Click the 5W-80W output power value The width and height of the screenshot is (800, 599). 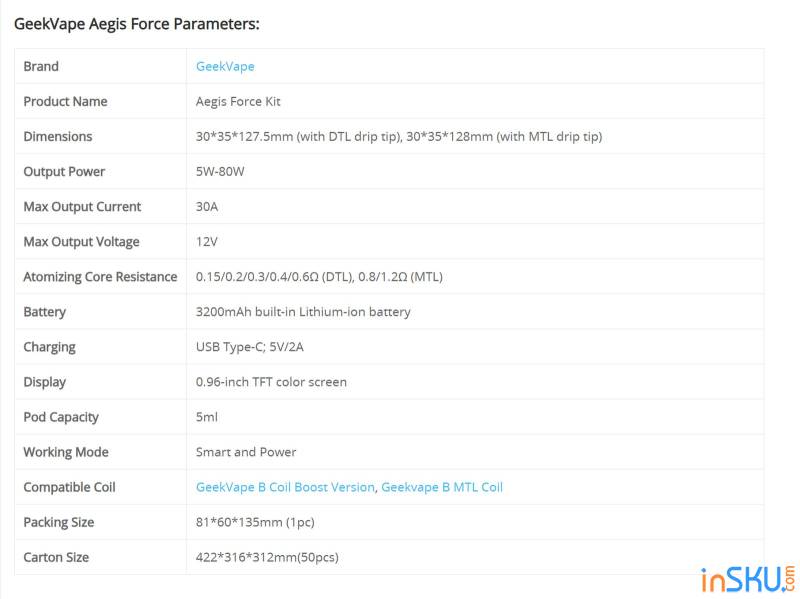[220, 171]
